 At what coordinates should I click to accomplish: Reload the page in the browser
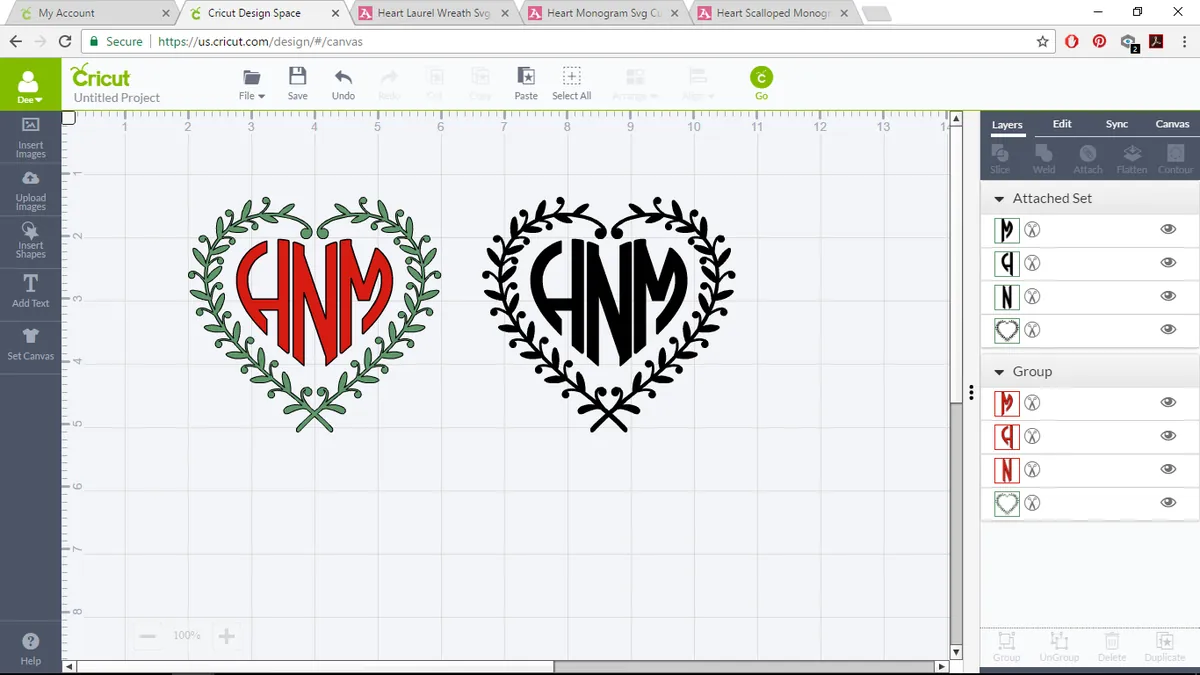tap(65, 42)
